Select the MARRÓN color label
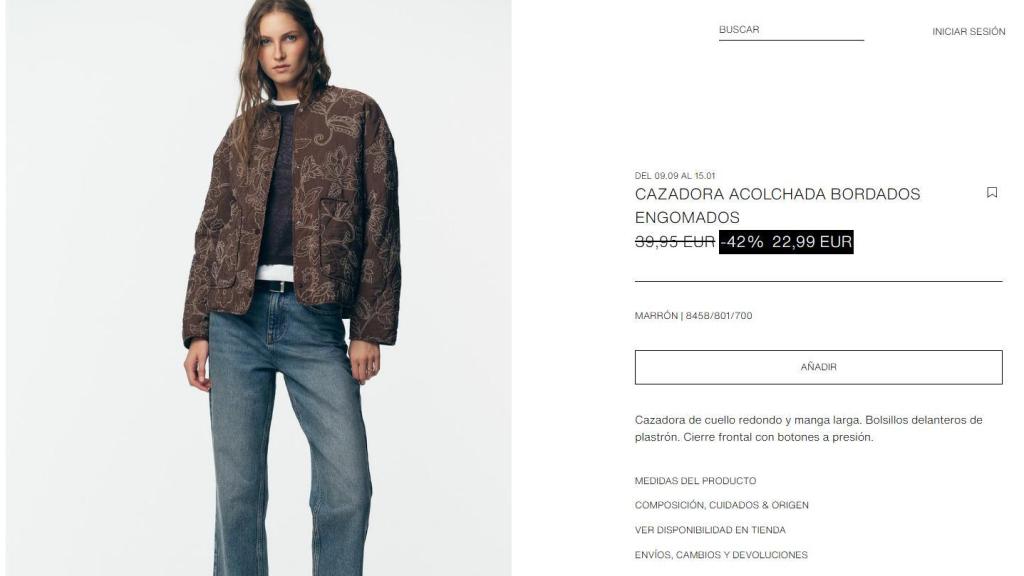 click(656, 315)
